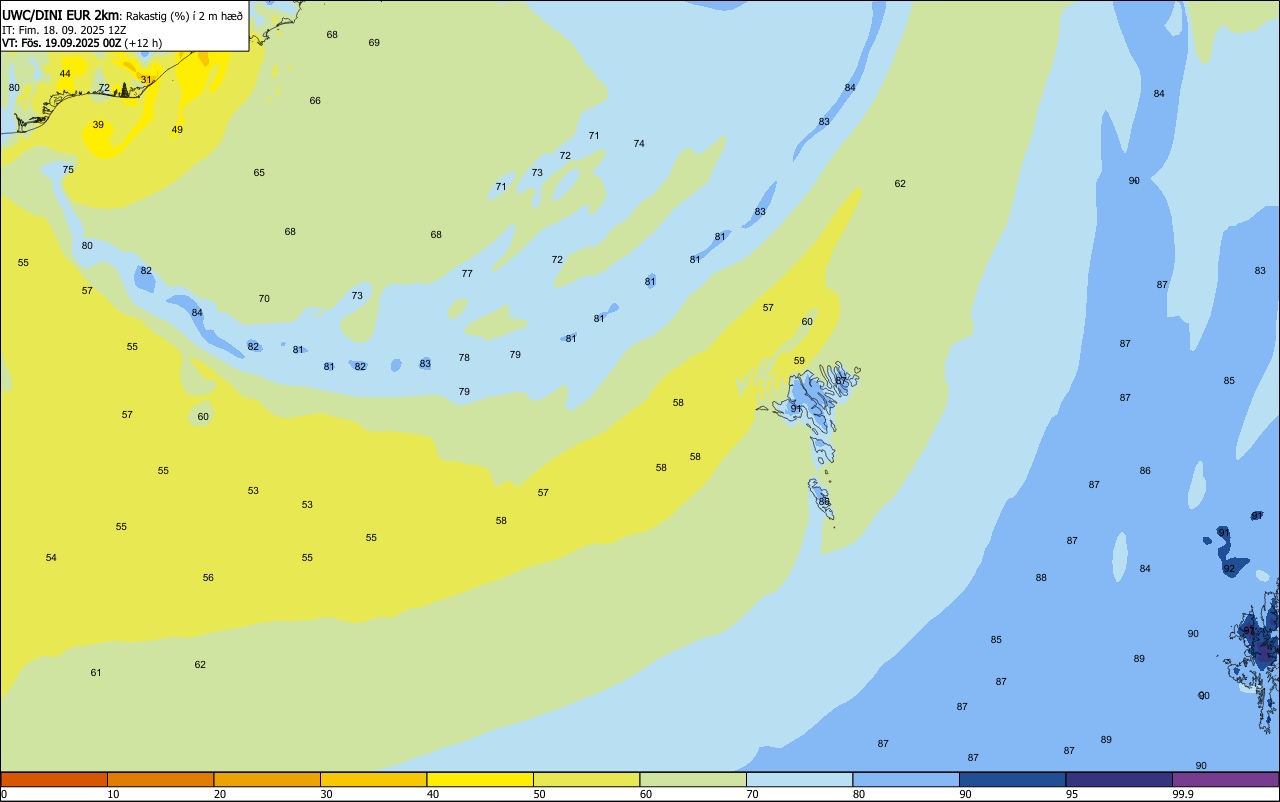Click the pale blue 70–80 legend swatch
1280x802 pixels.
(799, 779)
